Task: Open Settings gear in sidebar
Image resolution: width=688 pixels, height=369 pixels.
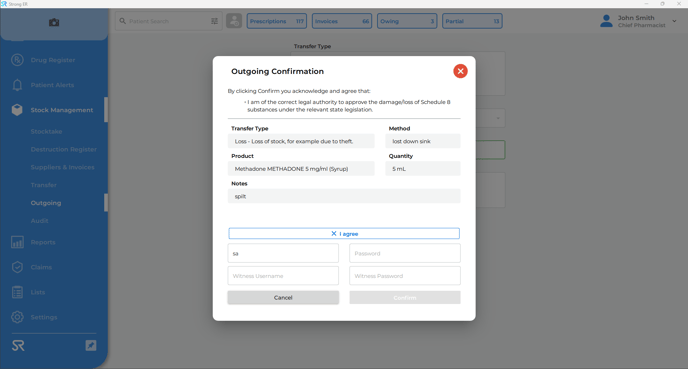Action: pyautogui.click(x=17, y=317)
